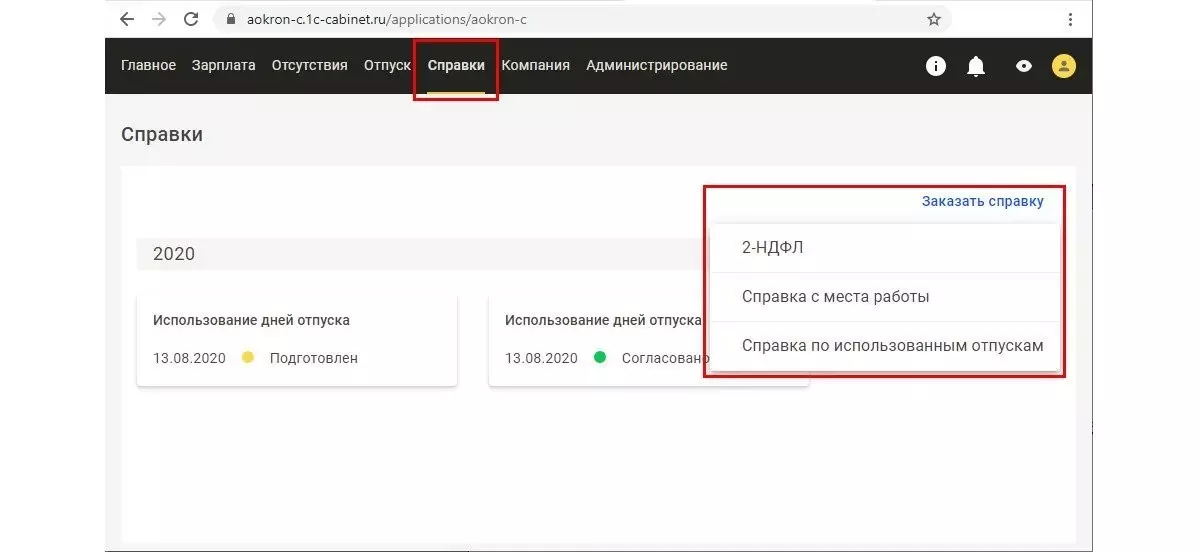Viewport: 1200px width, 552px height.
Task: Open the browser three-dot menu
Action: point(1070,19)
